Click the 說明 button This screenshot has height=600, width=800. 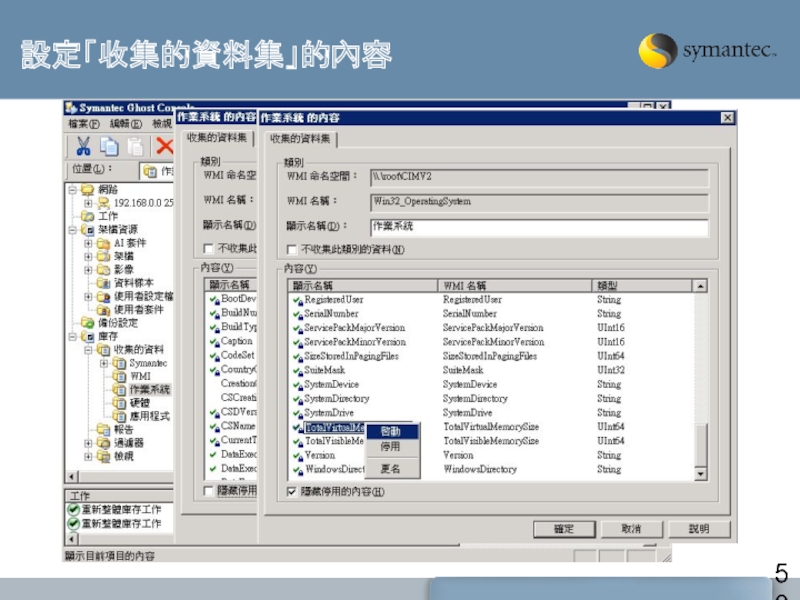click(x=699, y=529)
